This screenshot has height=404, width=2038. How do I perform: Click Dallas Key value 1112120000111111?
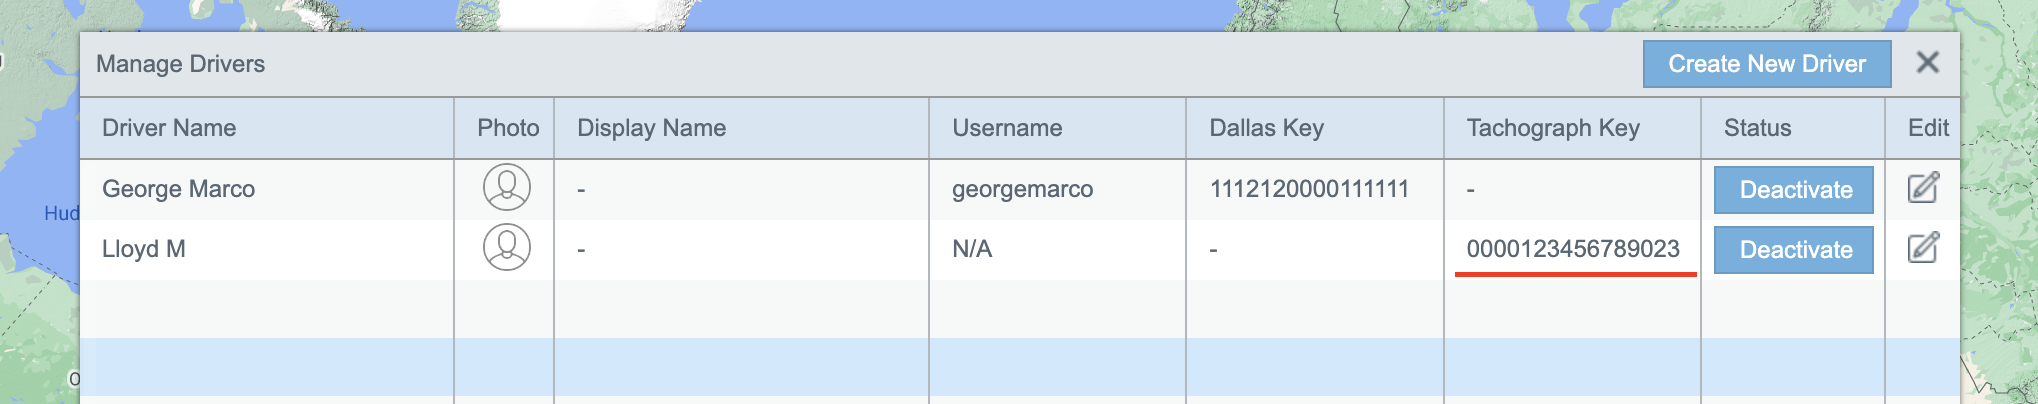pyautogui.click(x=1308, y=189)
